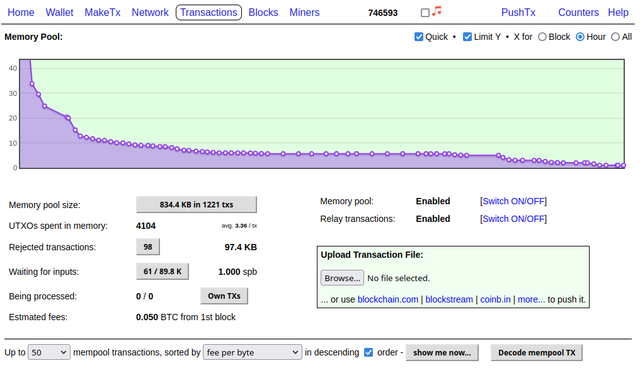640x372 pixels.
Task: Open the blockstream link
Action: coord(449,299)
